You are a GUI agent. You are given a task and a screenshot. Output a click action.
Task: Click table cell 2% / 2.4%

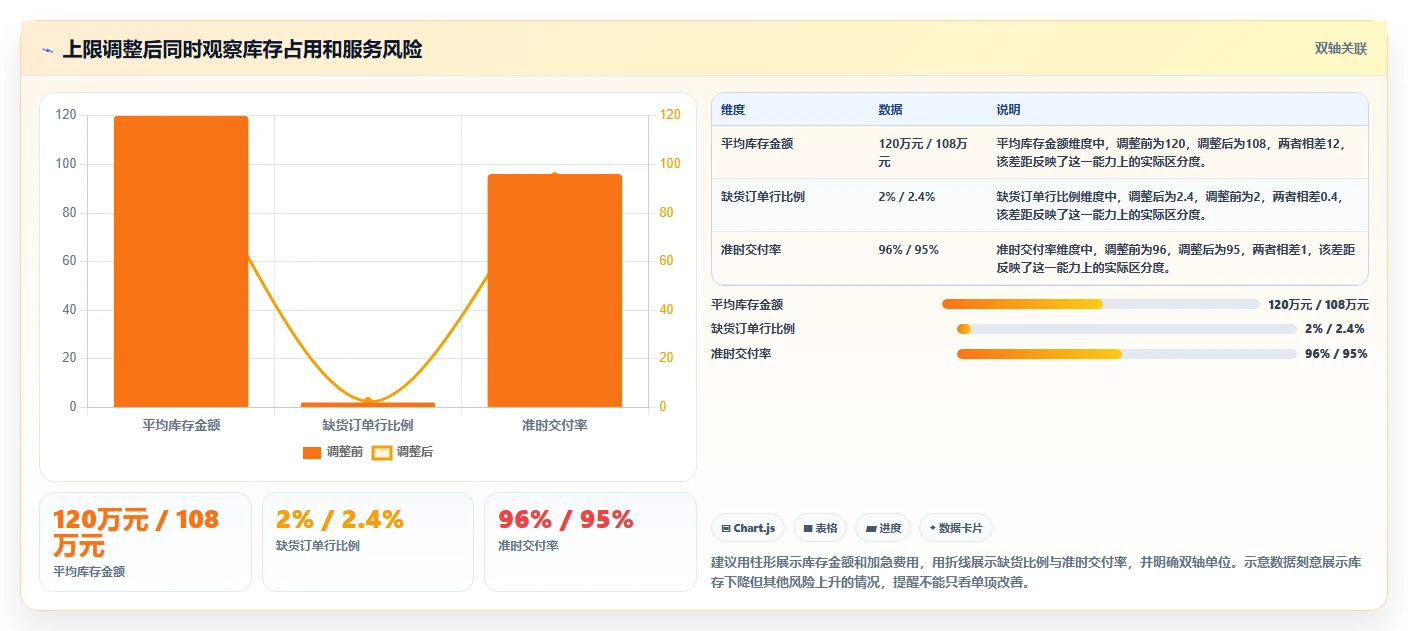tap(906, 197)
